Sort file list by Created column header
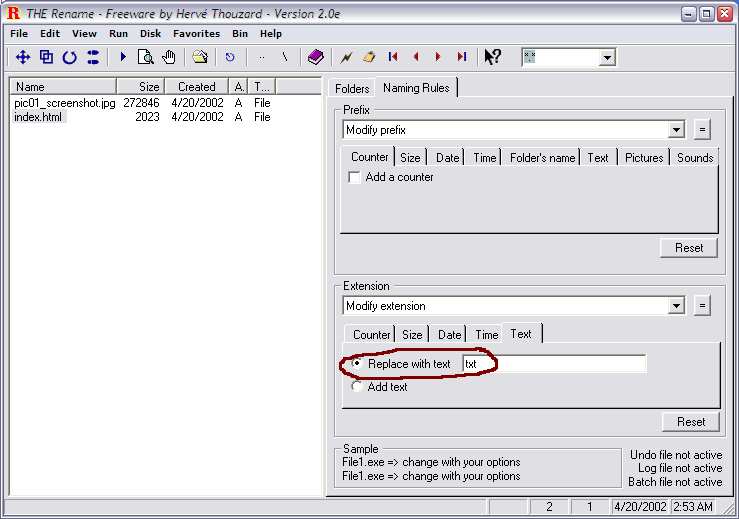739x519 pixels. tap(197, 87)
